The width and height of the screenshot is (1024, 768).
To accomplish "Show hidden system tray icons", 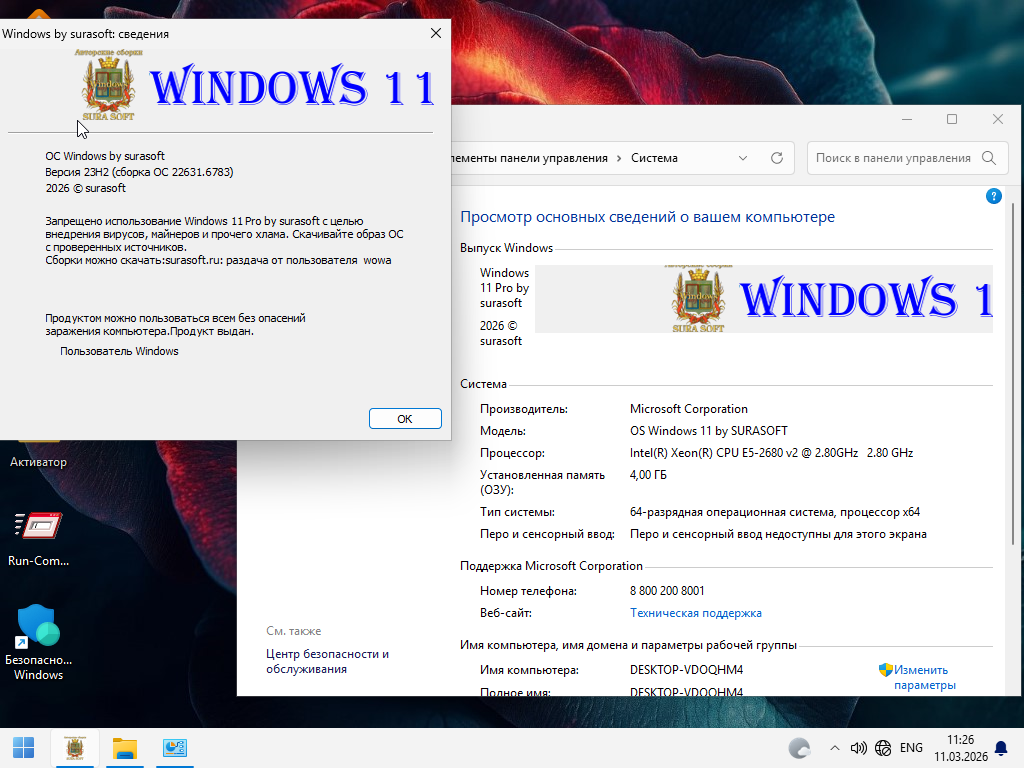I will tap(835, 748).
